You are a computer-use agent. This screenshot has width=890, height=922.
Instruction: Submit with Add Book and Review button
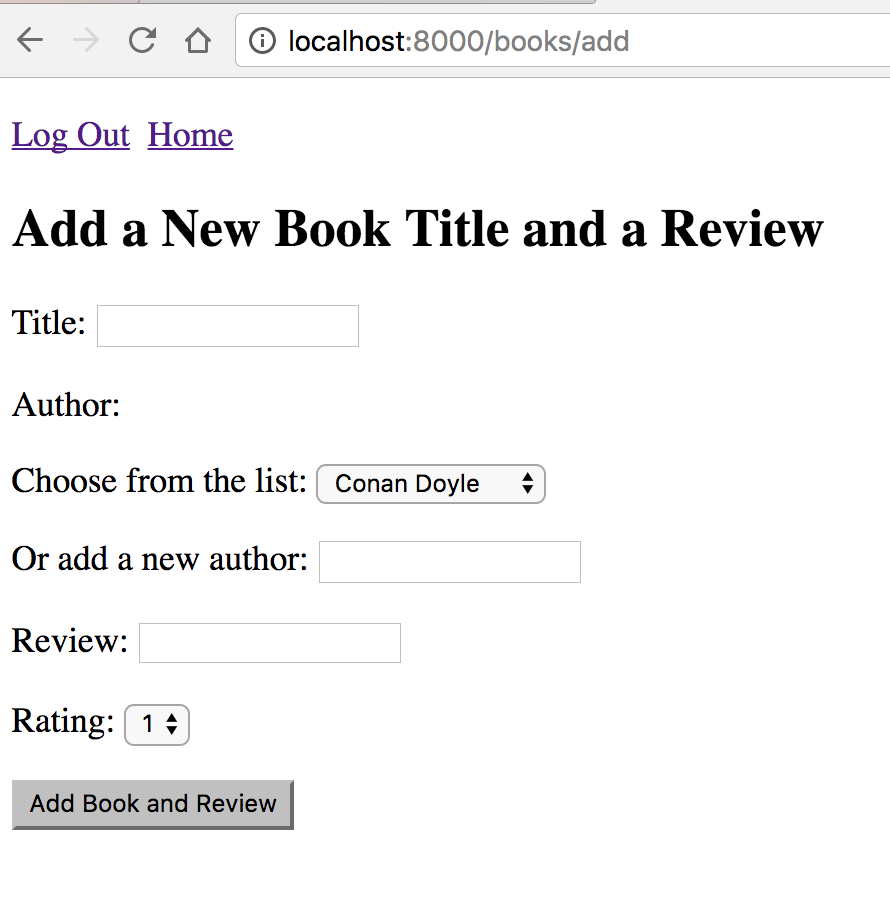click(152, 804)
